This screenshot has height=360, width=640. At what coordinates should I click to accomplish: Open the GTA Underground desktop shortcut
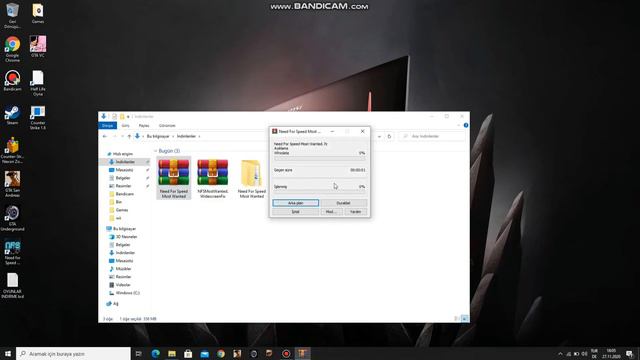click(x=13, y=218)
